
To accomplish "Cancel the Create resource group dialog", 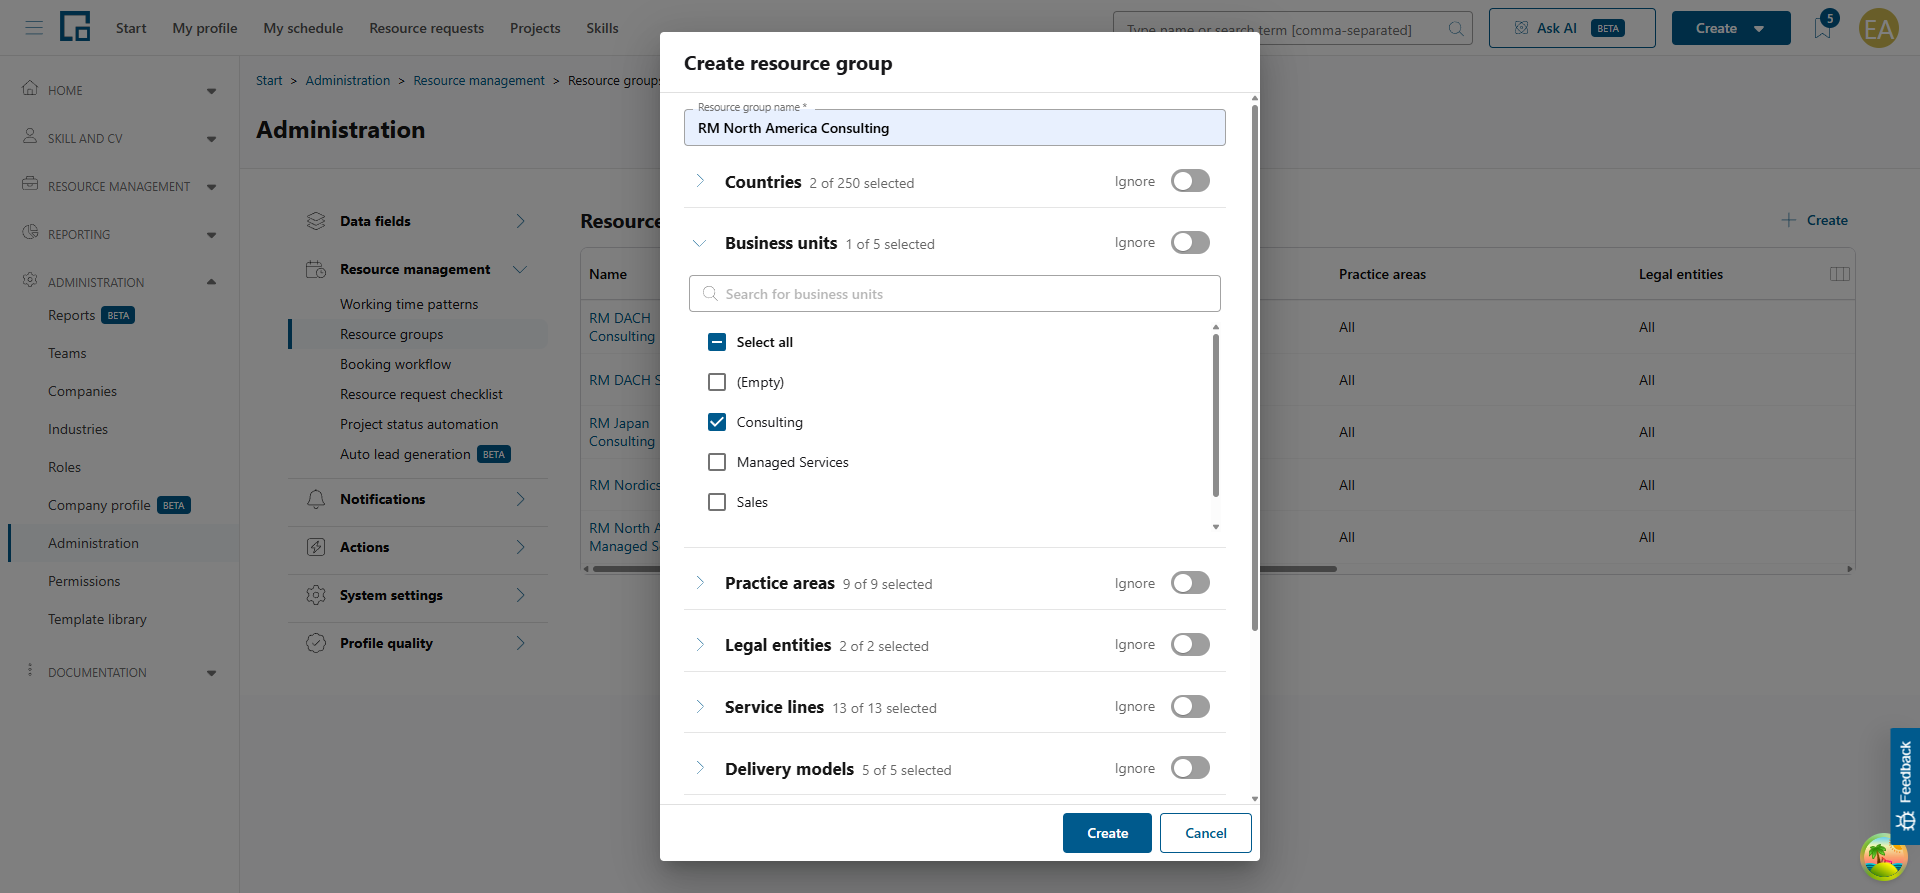I will pos(1206,833).
